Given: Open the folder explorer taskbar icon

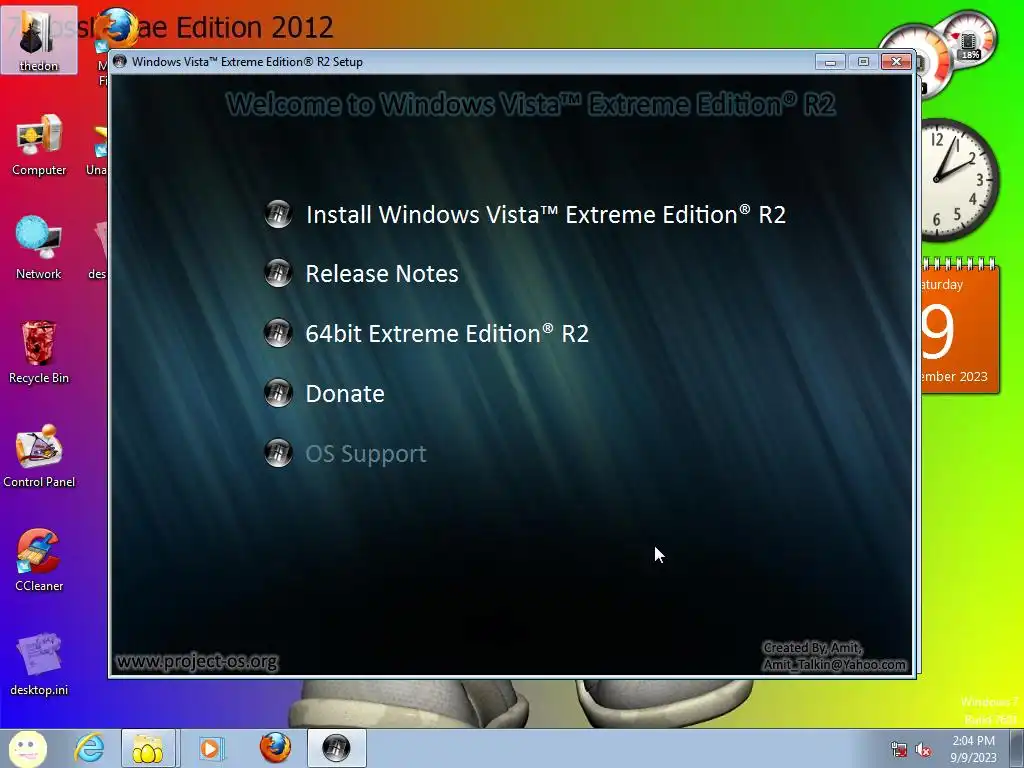Looking at the screenshot, I should click(x=148, y=748).
